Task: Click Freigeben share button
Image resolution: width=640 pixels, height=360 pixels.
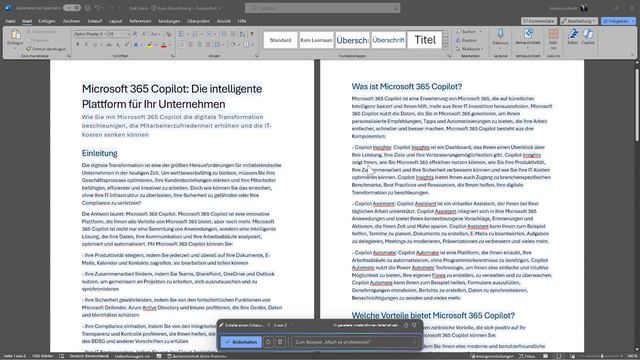Action: click(x=618, y=21)
